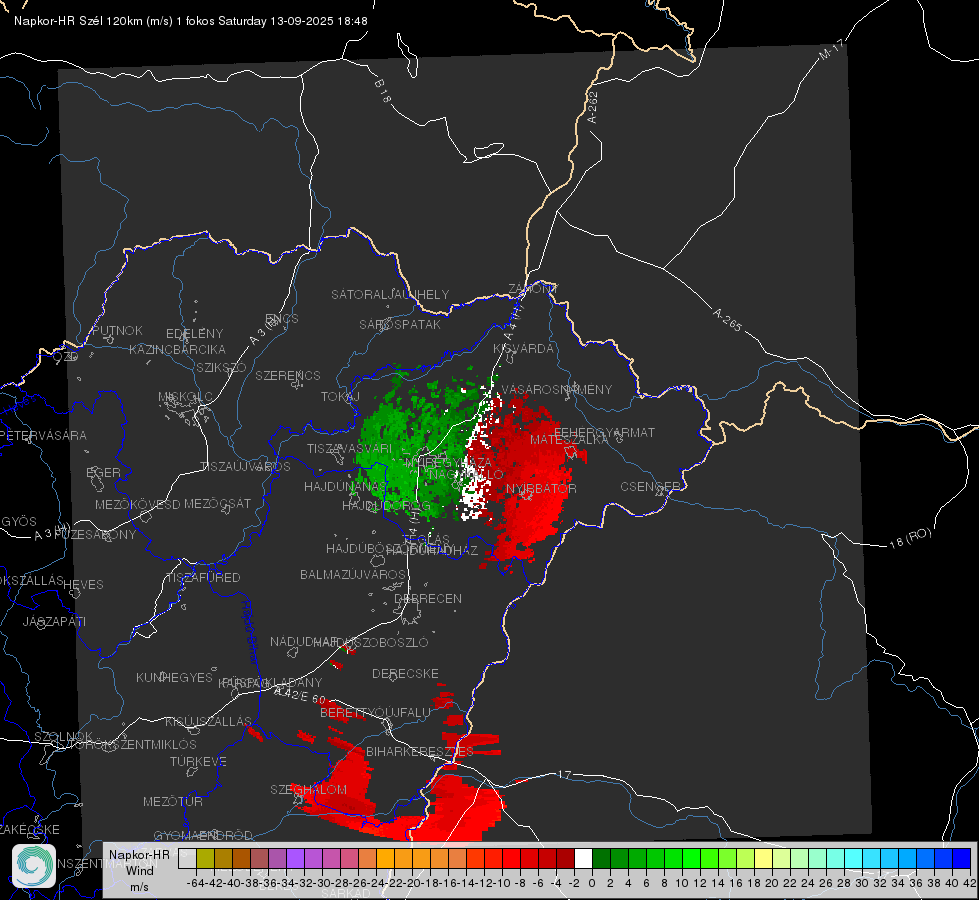Click the KAZINCBARCIKA label
Image resolution: width=979 pixels, height=900 pixels.
click(177, 349)
